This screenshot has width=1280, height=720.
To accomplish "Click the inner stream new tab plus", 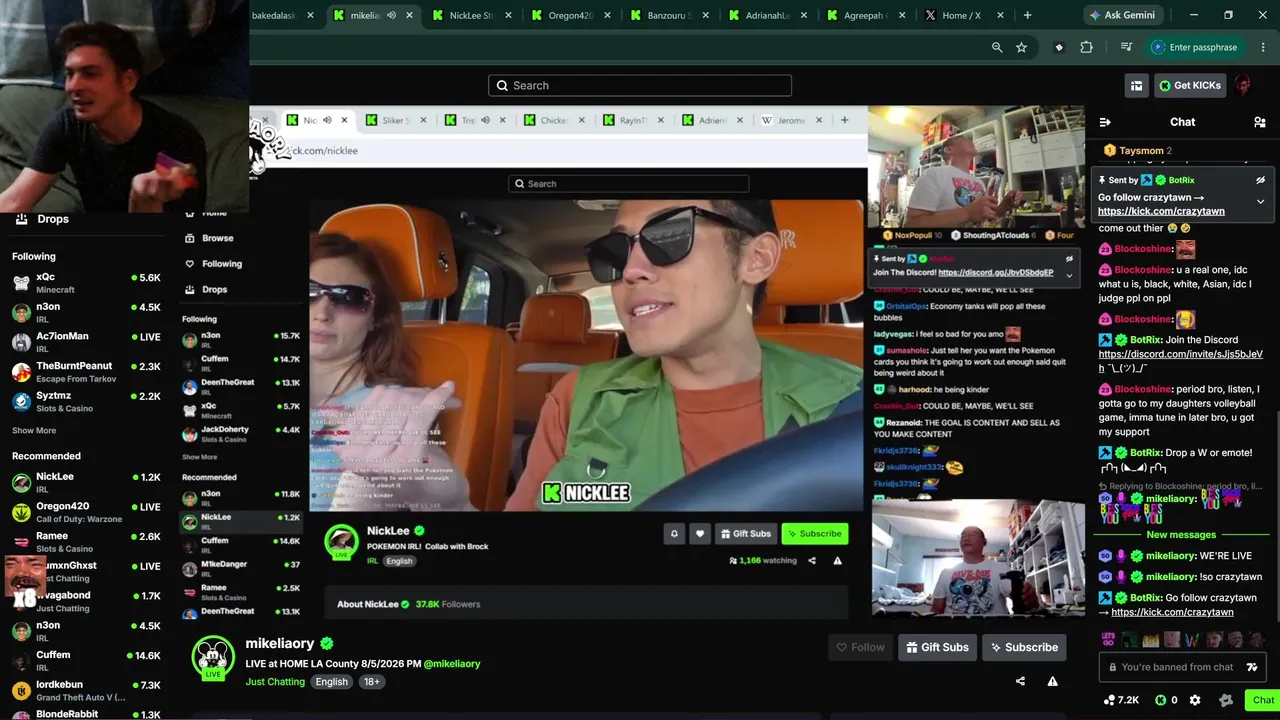I will click(844, 120).
